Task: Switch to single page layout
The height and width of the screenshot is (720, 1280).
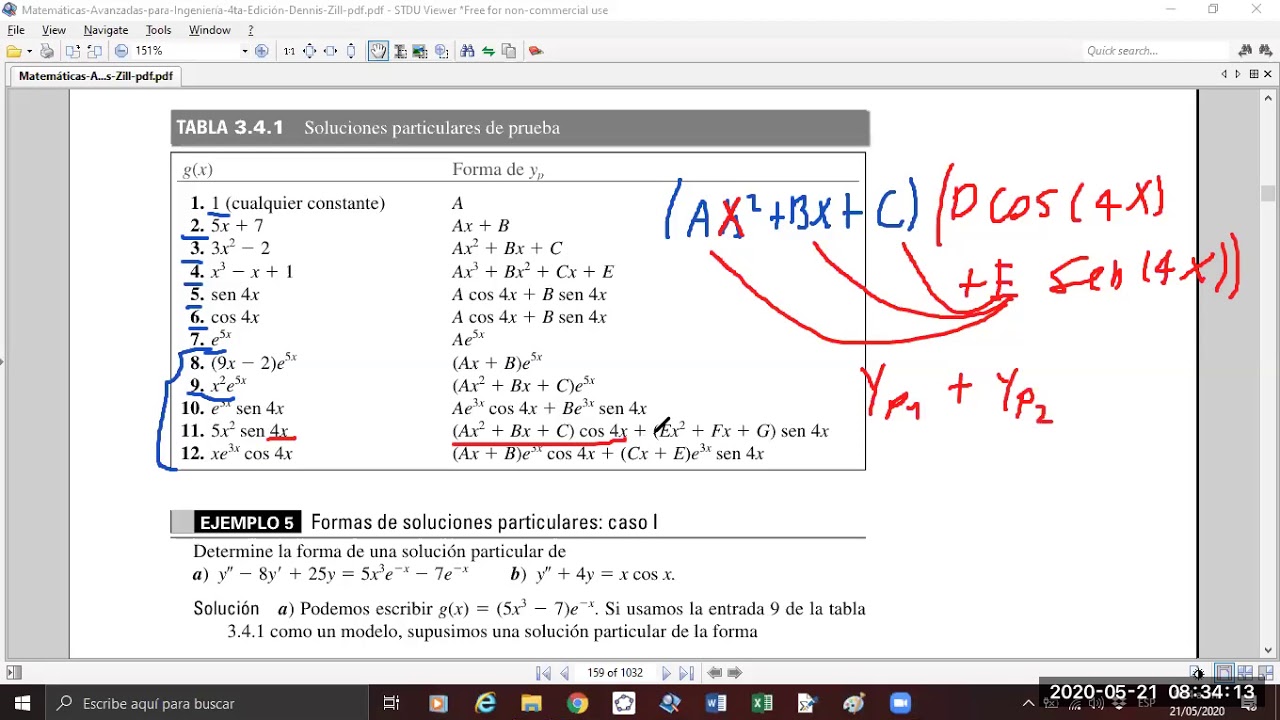Action: (x=1224, y=673)
